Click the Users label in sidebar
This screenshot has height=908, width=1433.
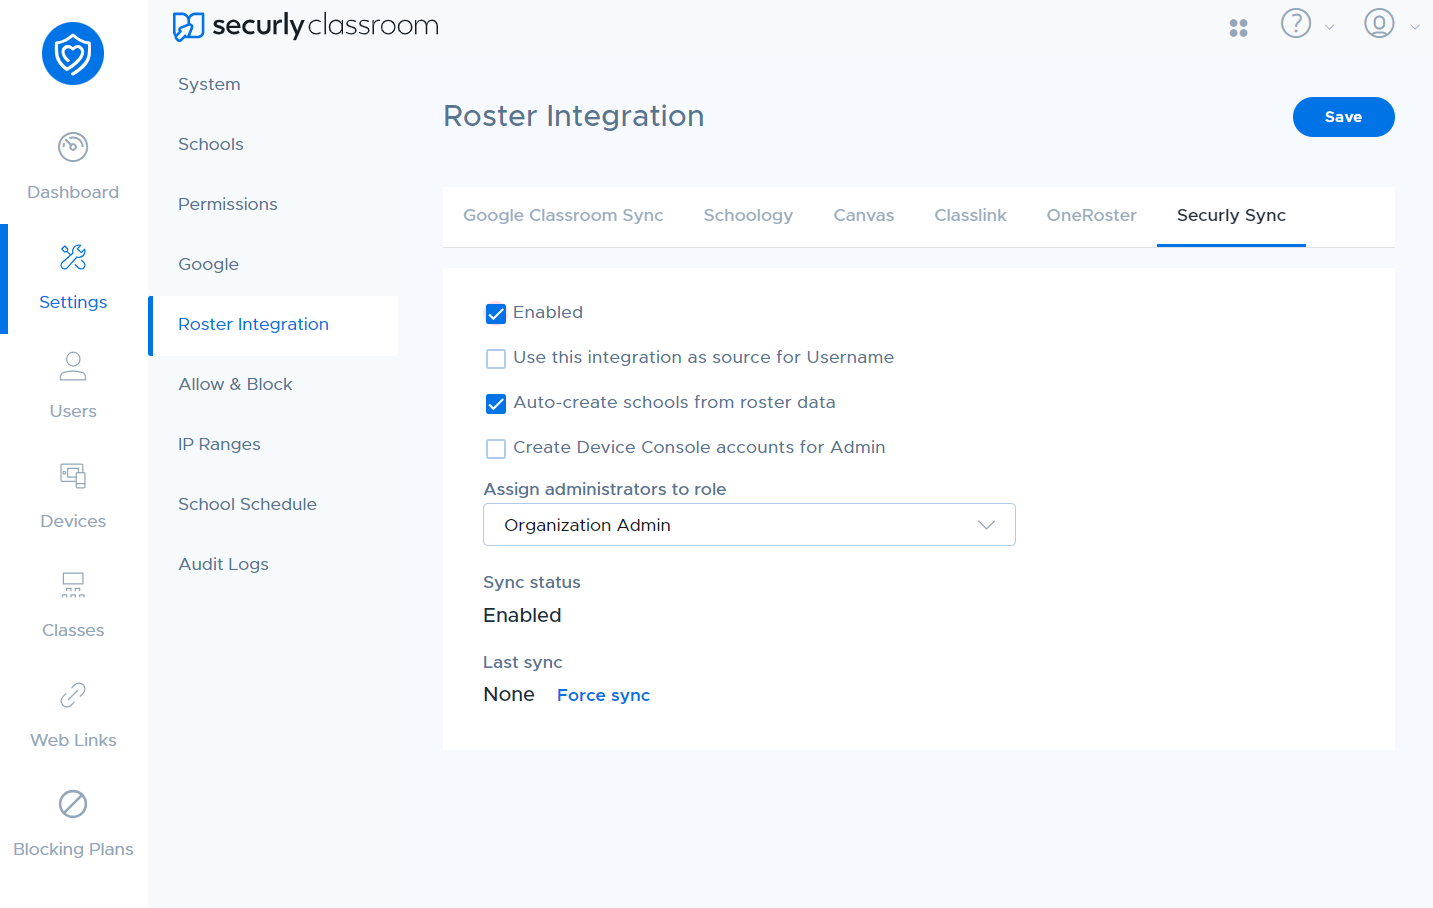(x=73, y=411)
